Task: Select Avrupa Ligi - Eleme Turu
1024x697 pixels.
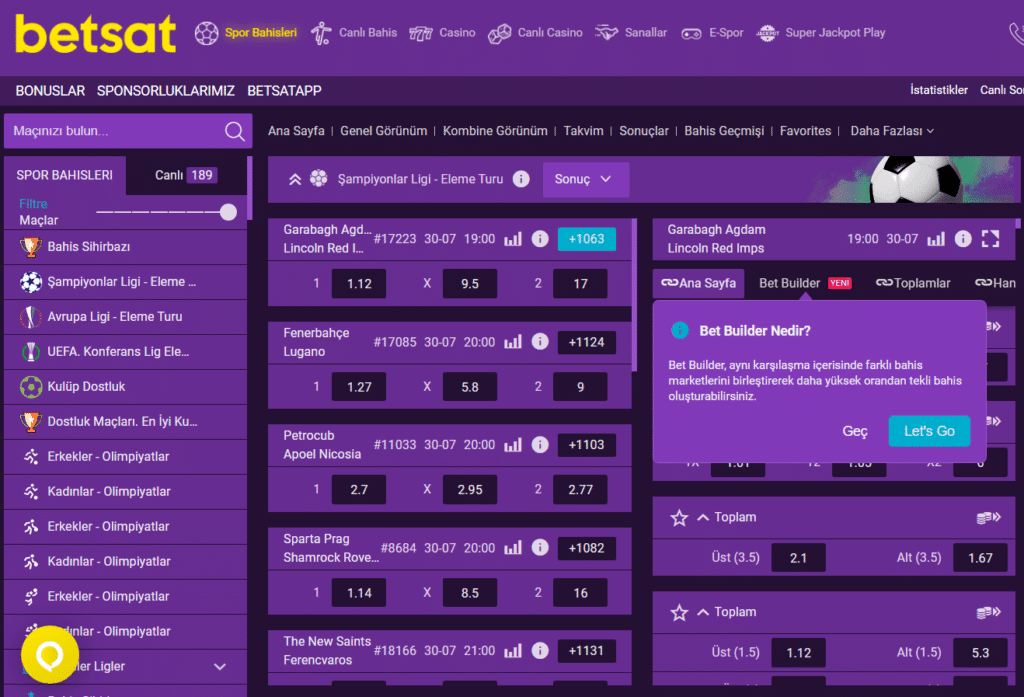Action: point(126,317)
